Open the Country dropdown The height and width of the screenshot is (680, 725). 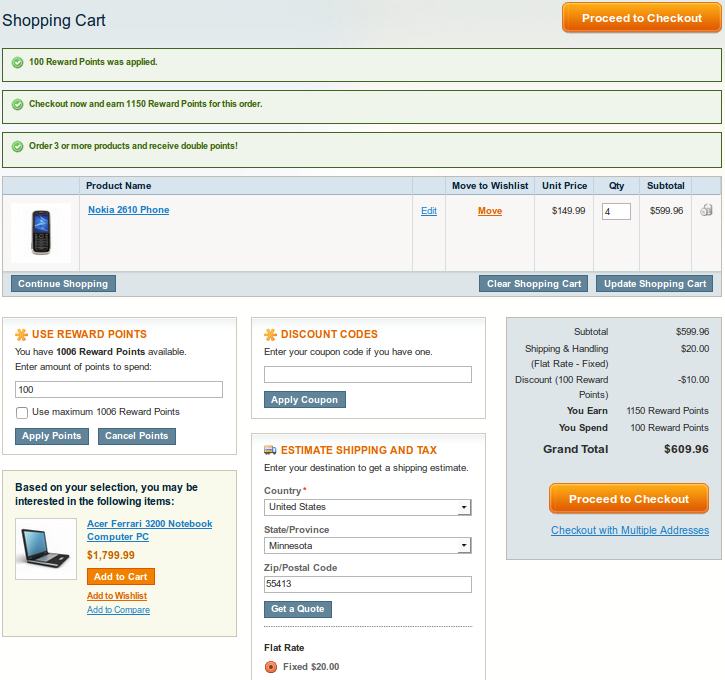click(x=367, y=507)
